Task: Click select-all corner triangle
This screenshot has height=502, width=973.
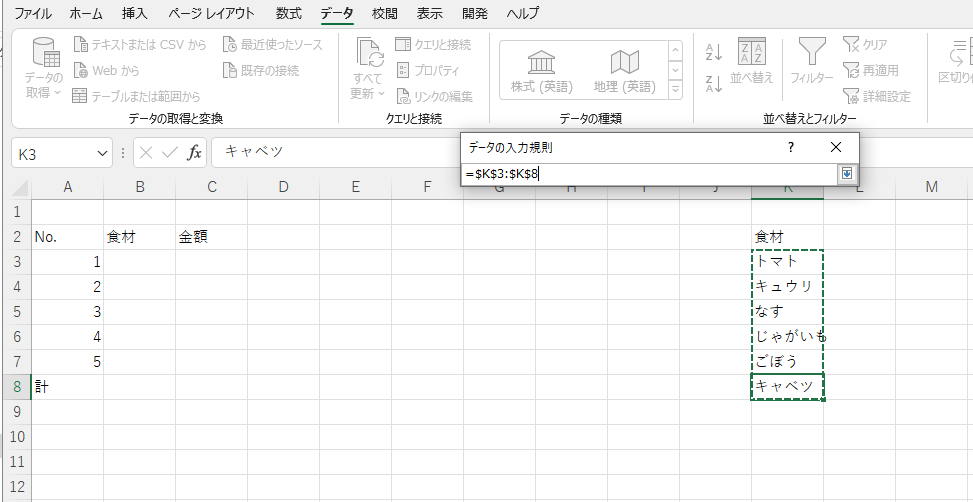Action: pyautogui.click(x=20, y=187)
